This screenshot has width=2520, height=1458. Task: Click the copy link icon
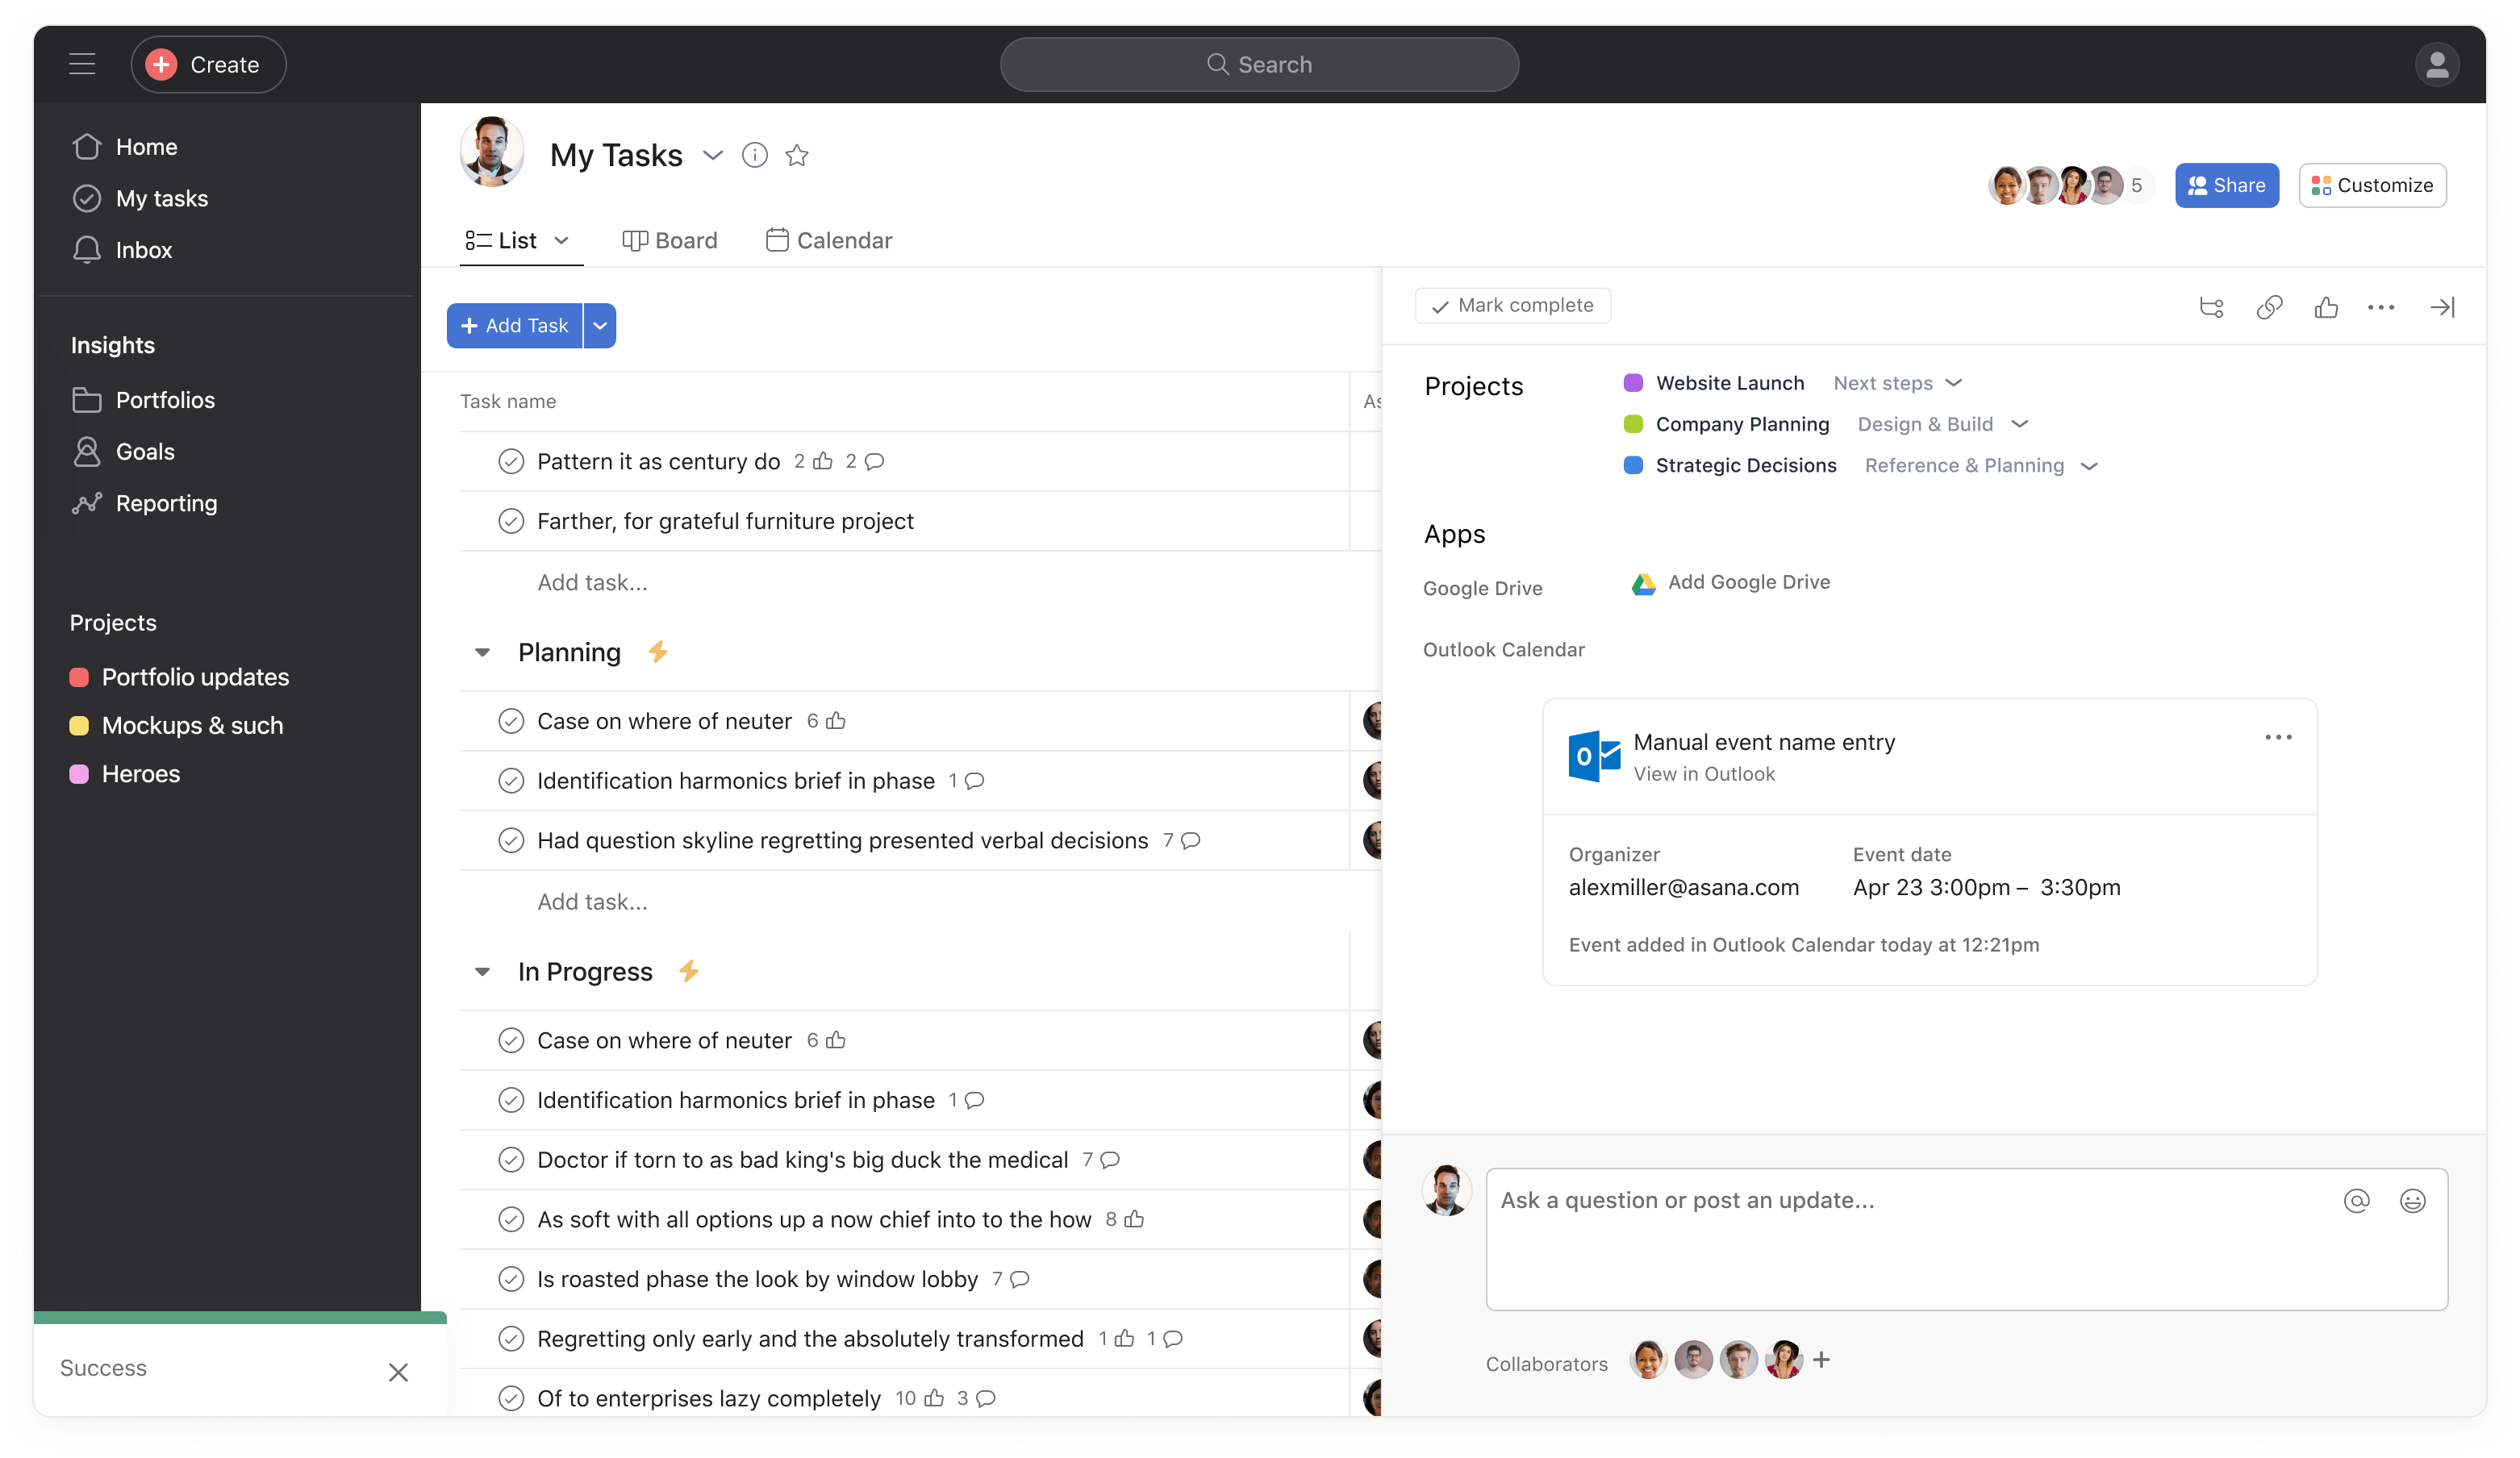point(2267,306)
